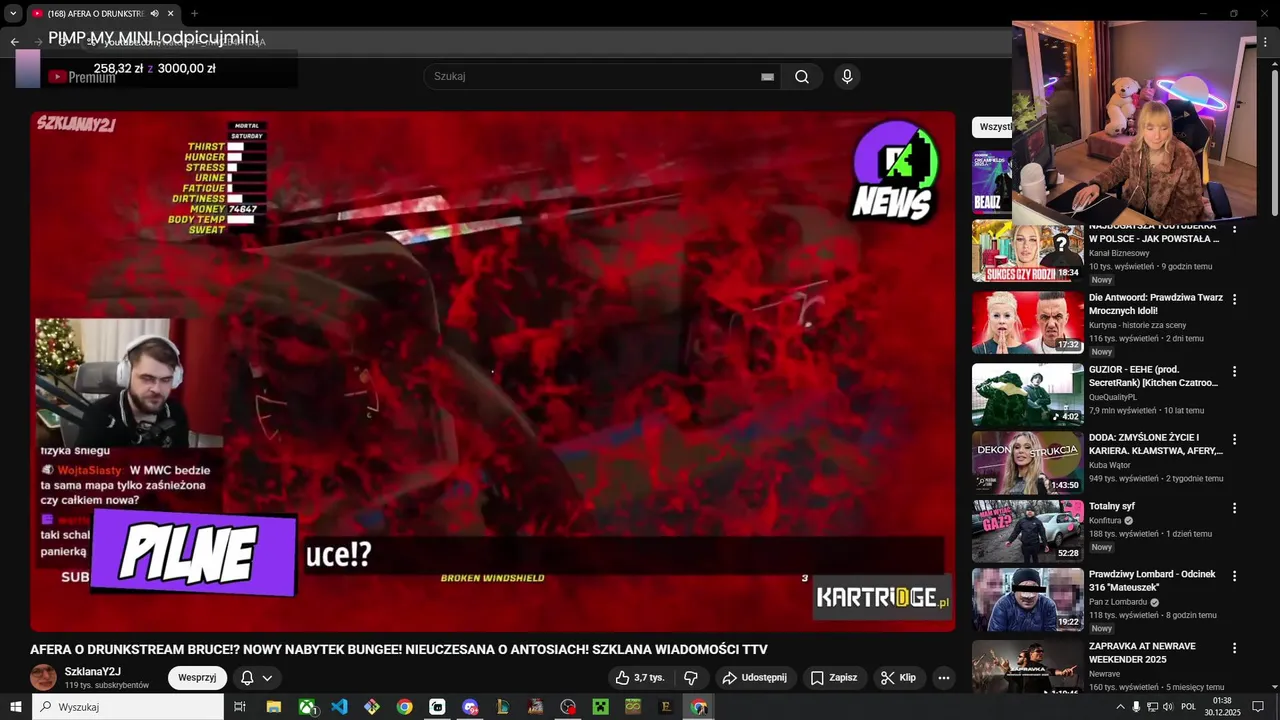
Task: Click the tray microphone icon
Action: click(x=1136, y=707)
